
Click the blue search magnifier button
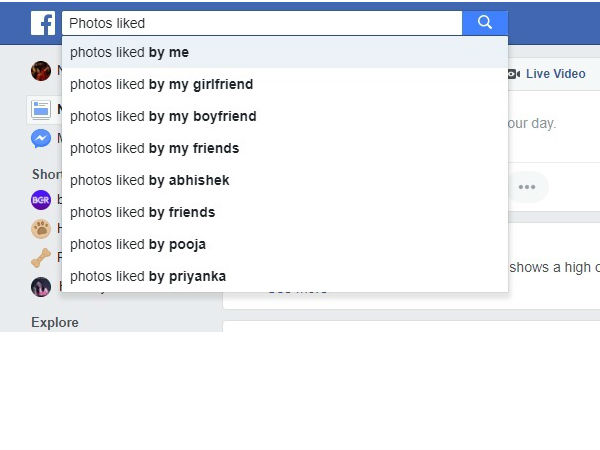pos(485,23)
